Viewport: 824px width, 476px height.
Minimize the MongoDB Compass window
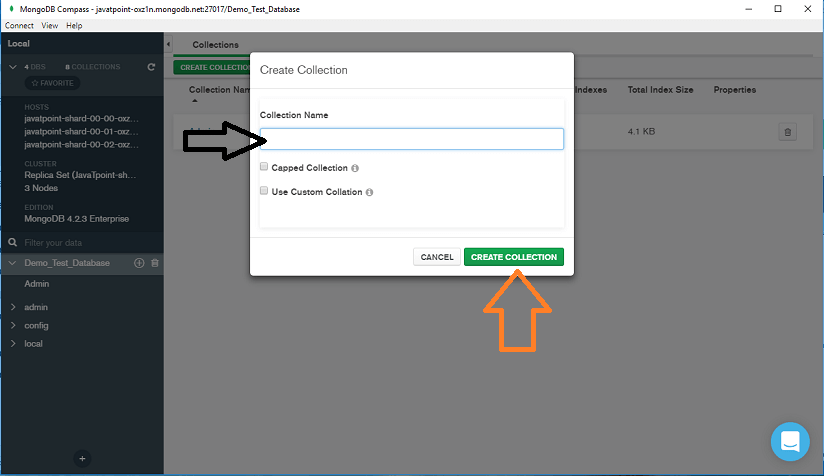pyautogui.click(x=748, y=9)
